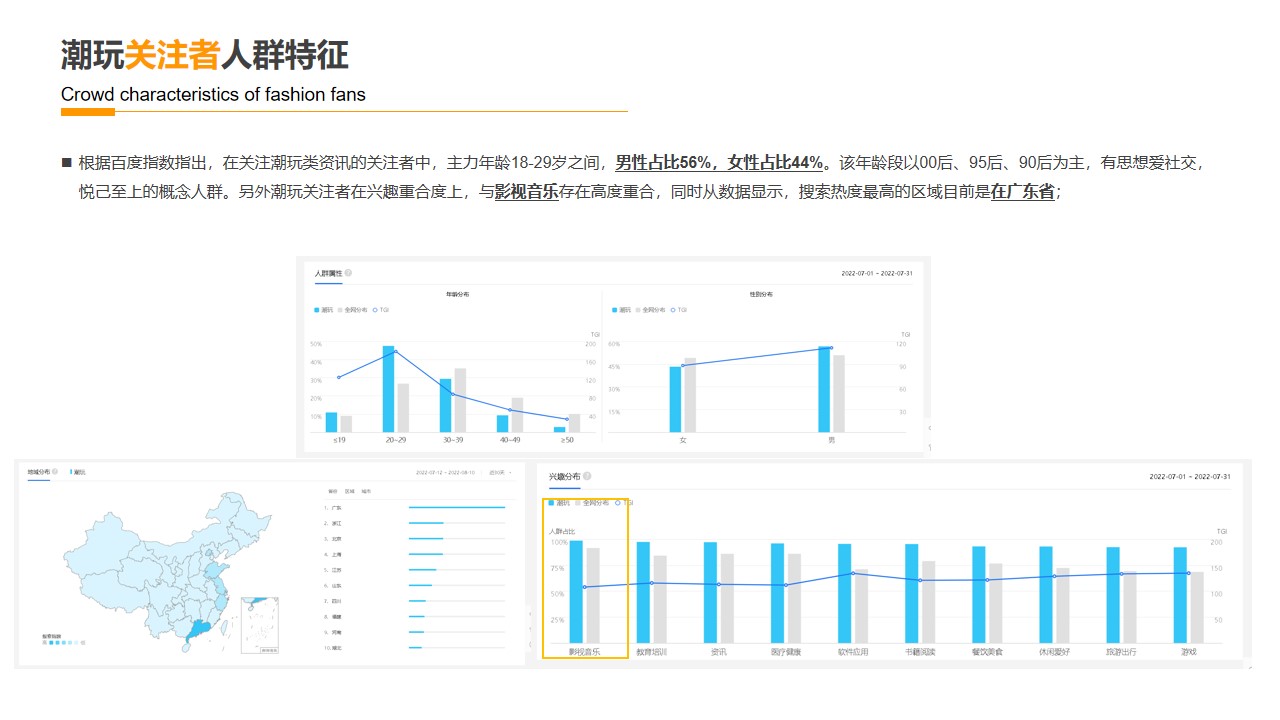Click 餐饮美食 blue interest bar
Screen dimensions: 1280x720
point(978,595)
